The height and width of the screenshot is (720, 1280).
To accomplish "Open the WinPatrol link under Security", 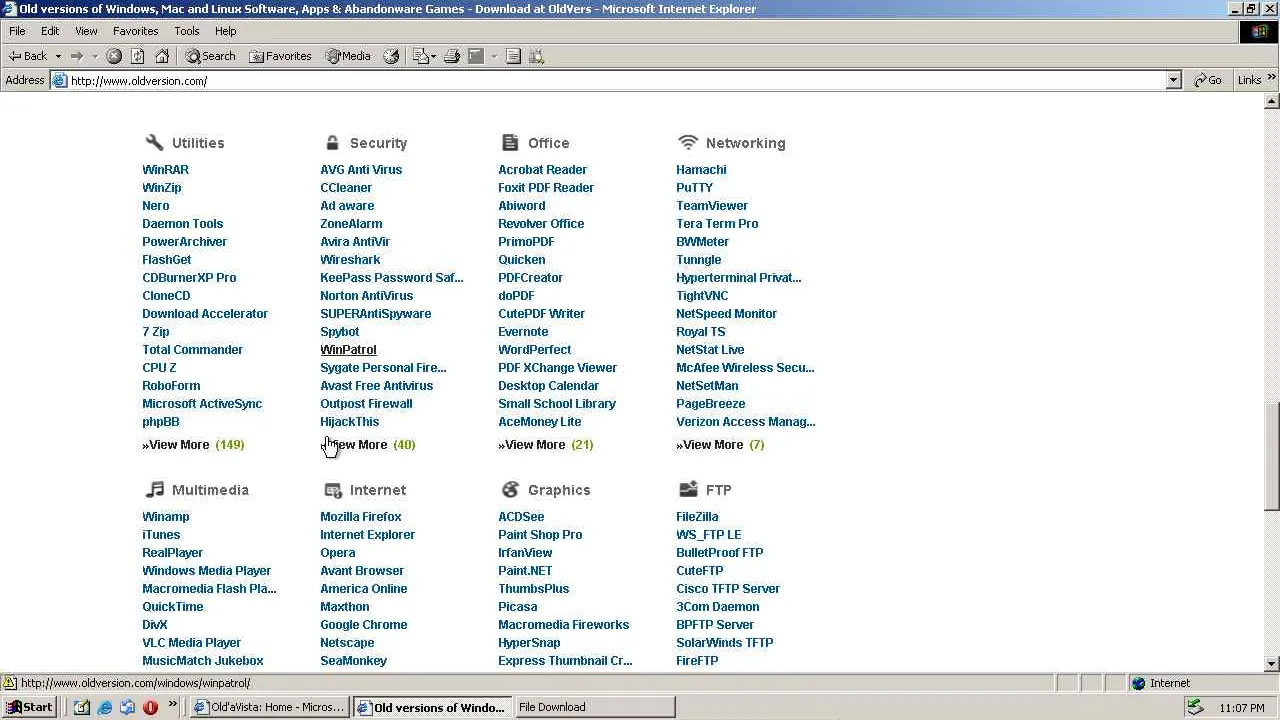I will [348, 349].
